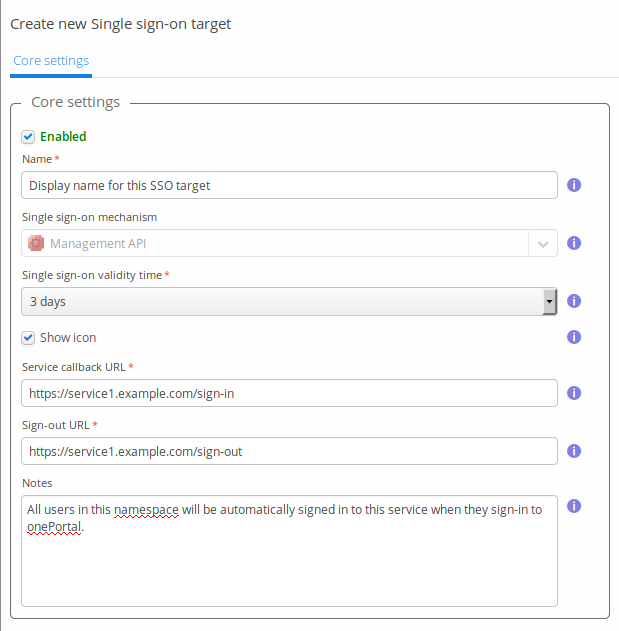619x631 pixels.
Task: Click the Sign-out URL input field
Action: coord(289,451)
